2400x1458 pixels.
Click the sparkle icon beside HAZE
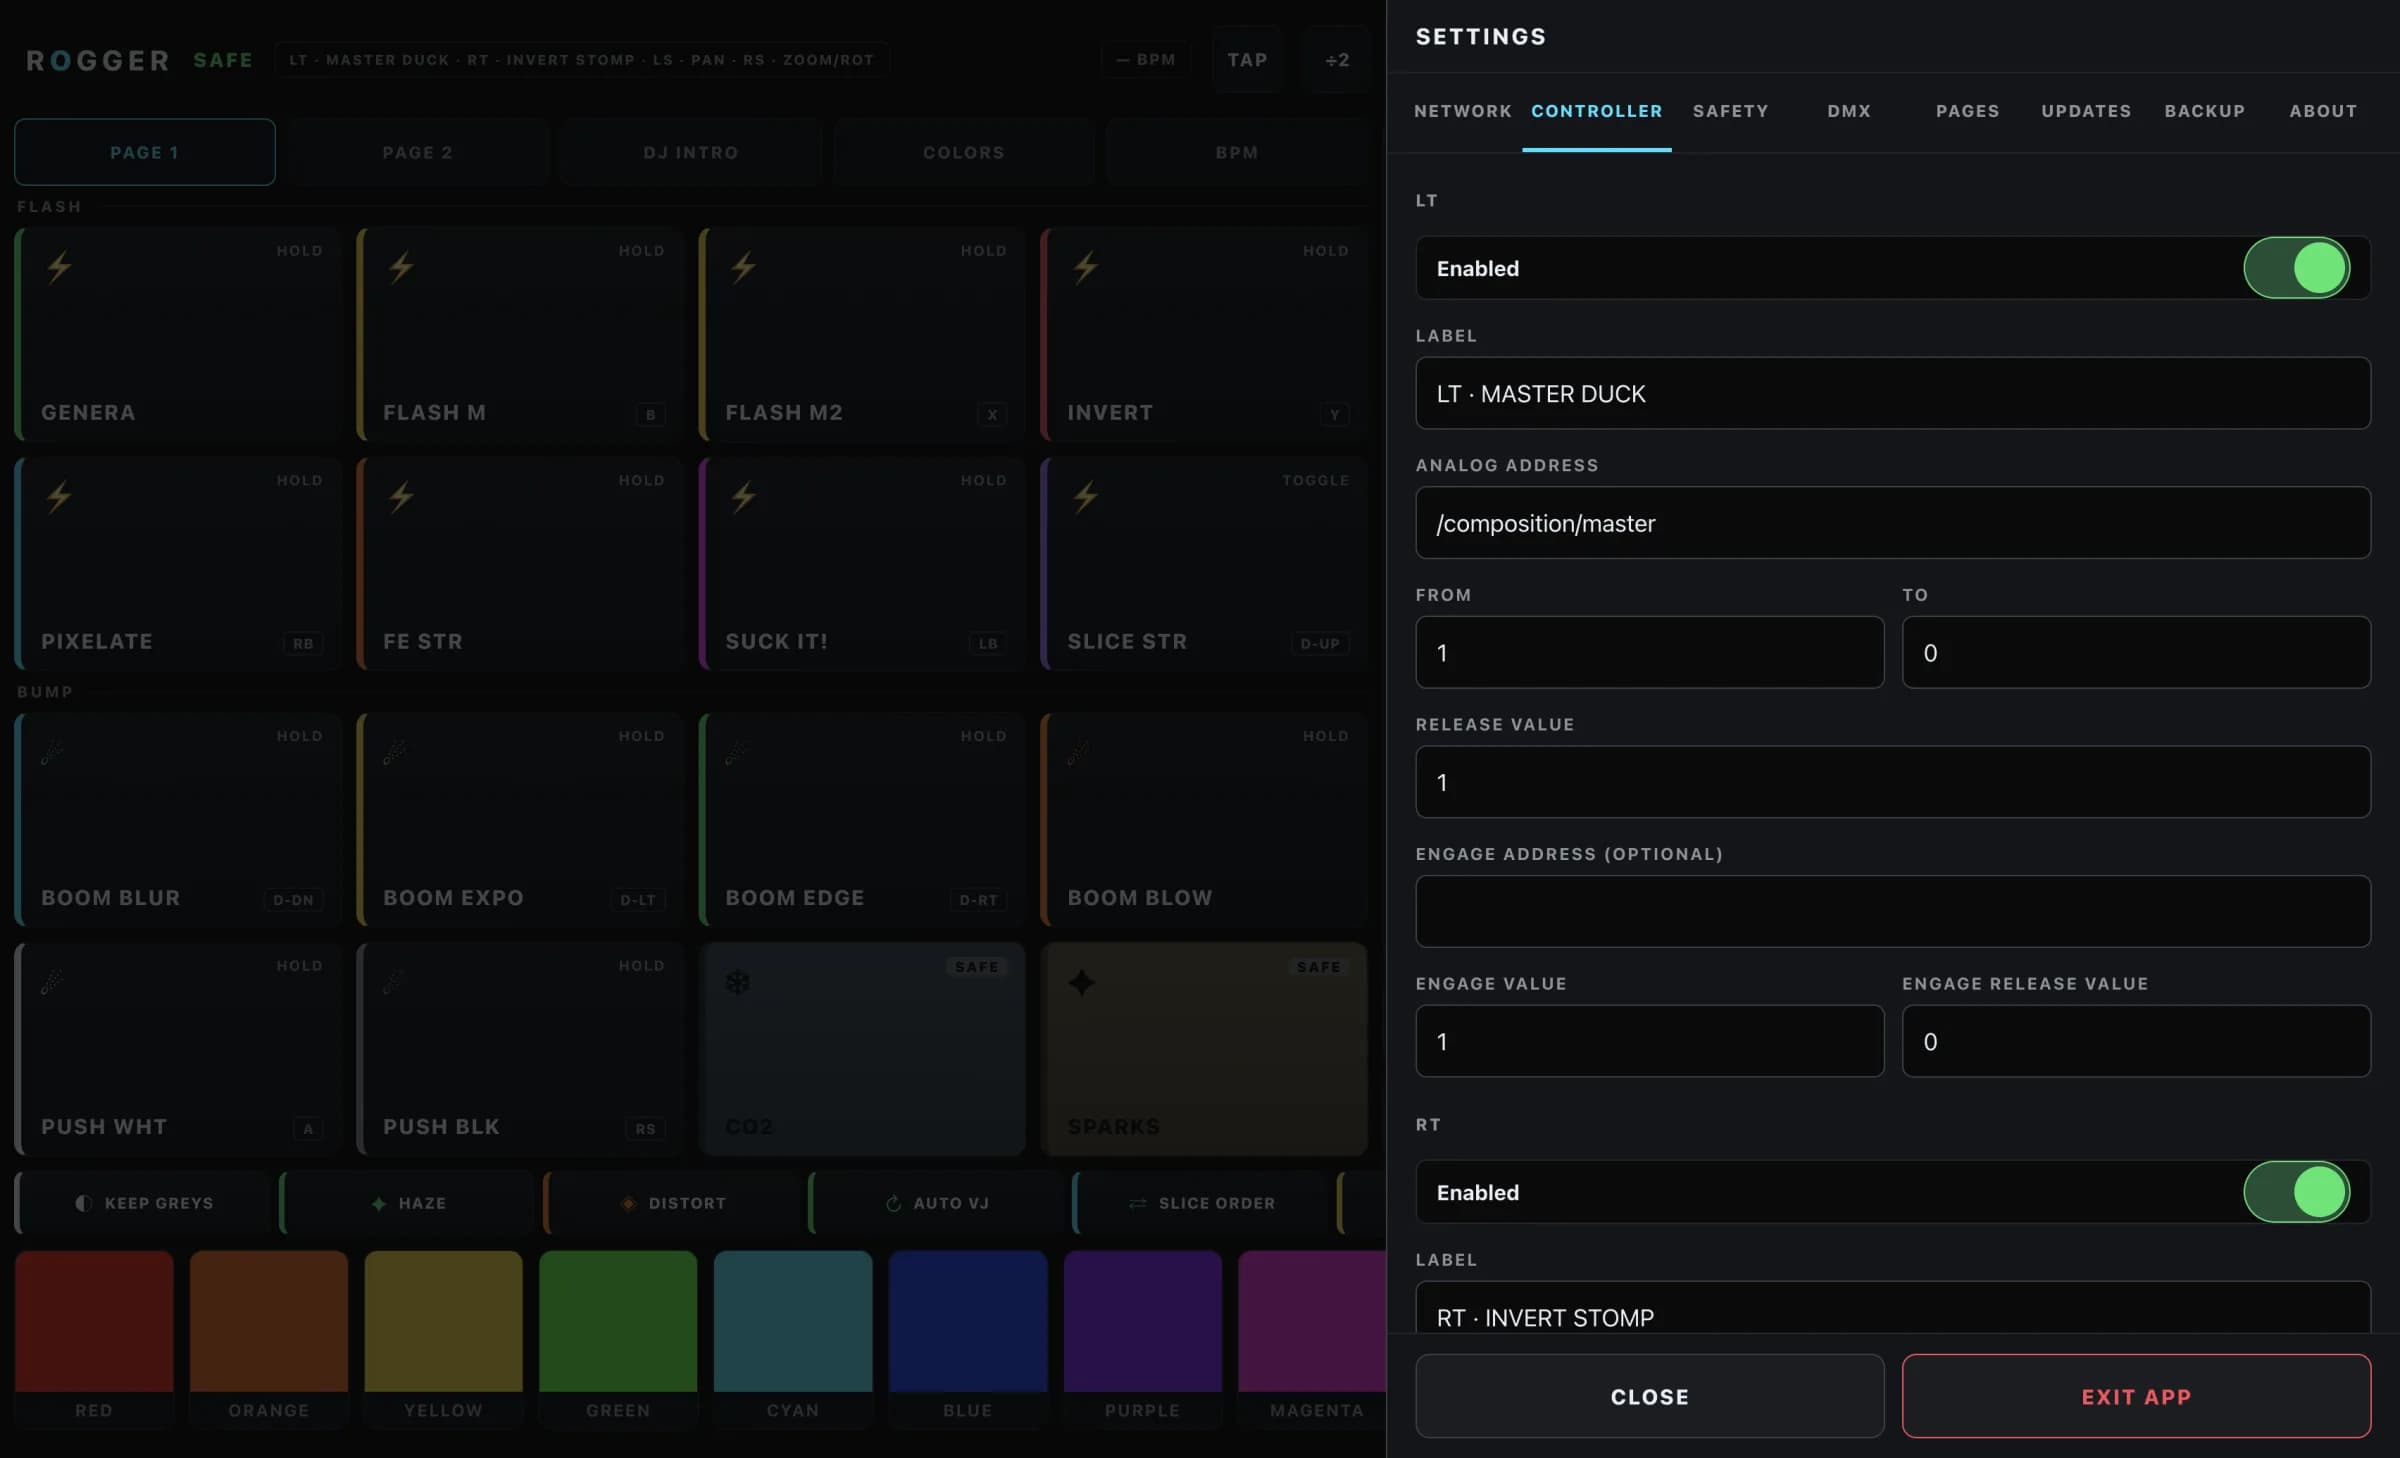point(379,1203)
